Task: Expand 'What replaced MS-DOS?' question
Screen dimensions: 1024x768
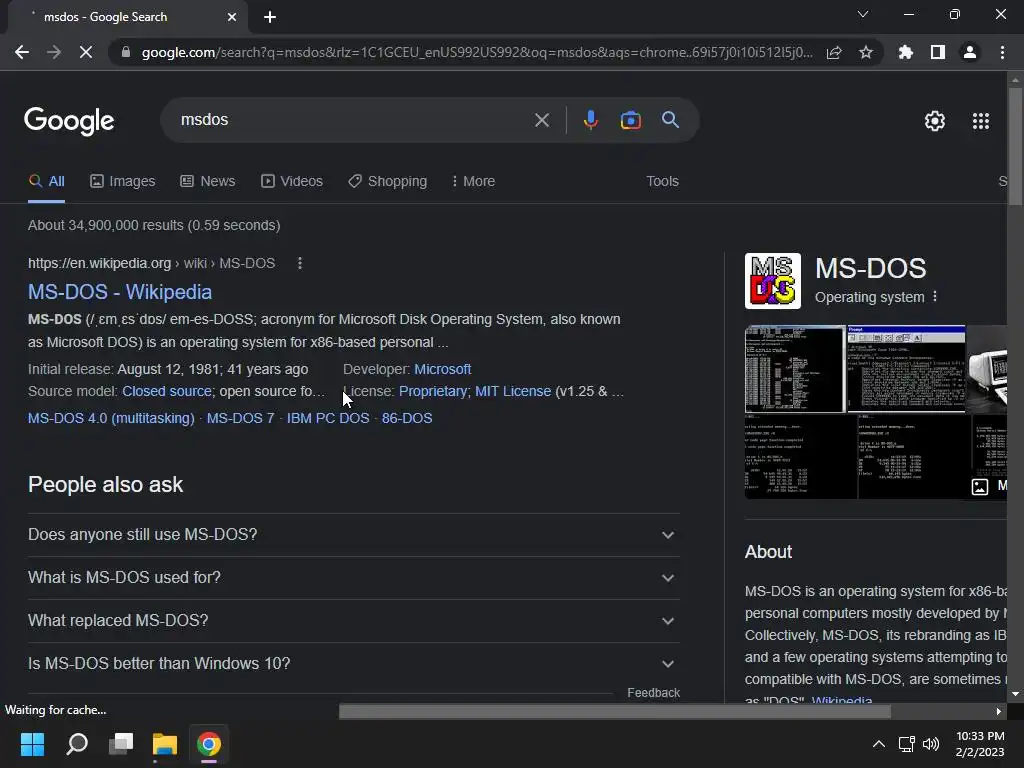Action: [x=353, y=621]
